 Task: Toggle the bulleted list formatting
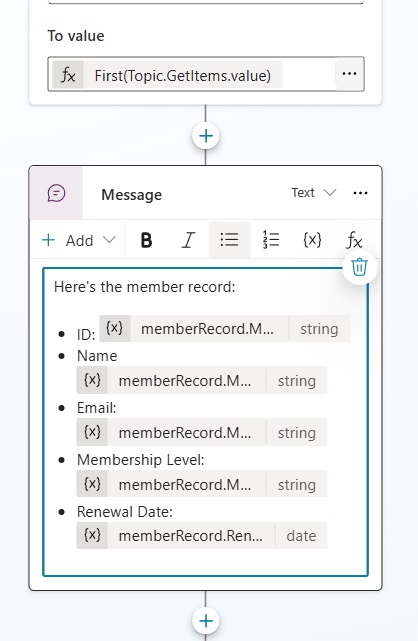point(229,240)
